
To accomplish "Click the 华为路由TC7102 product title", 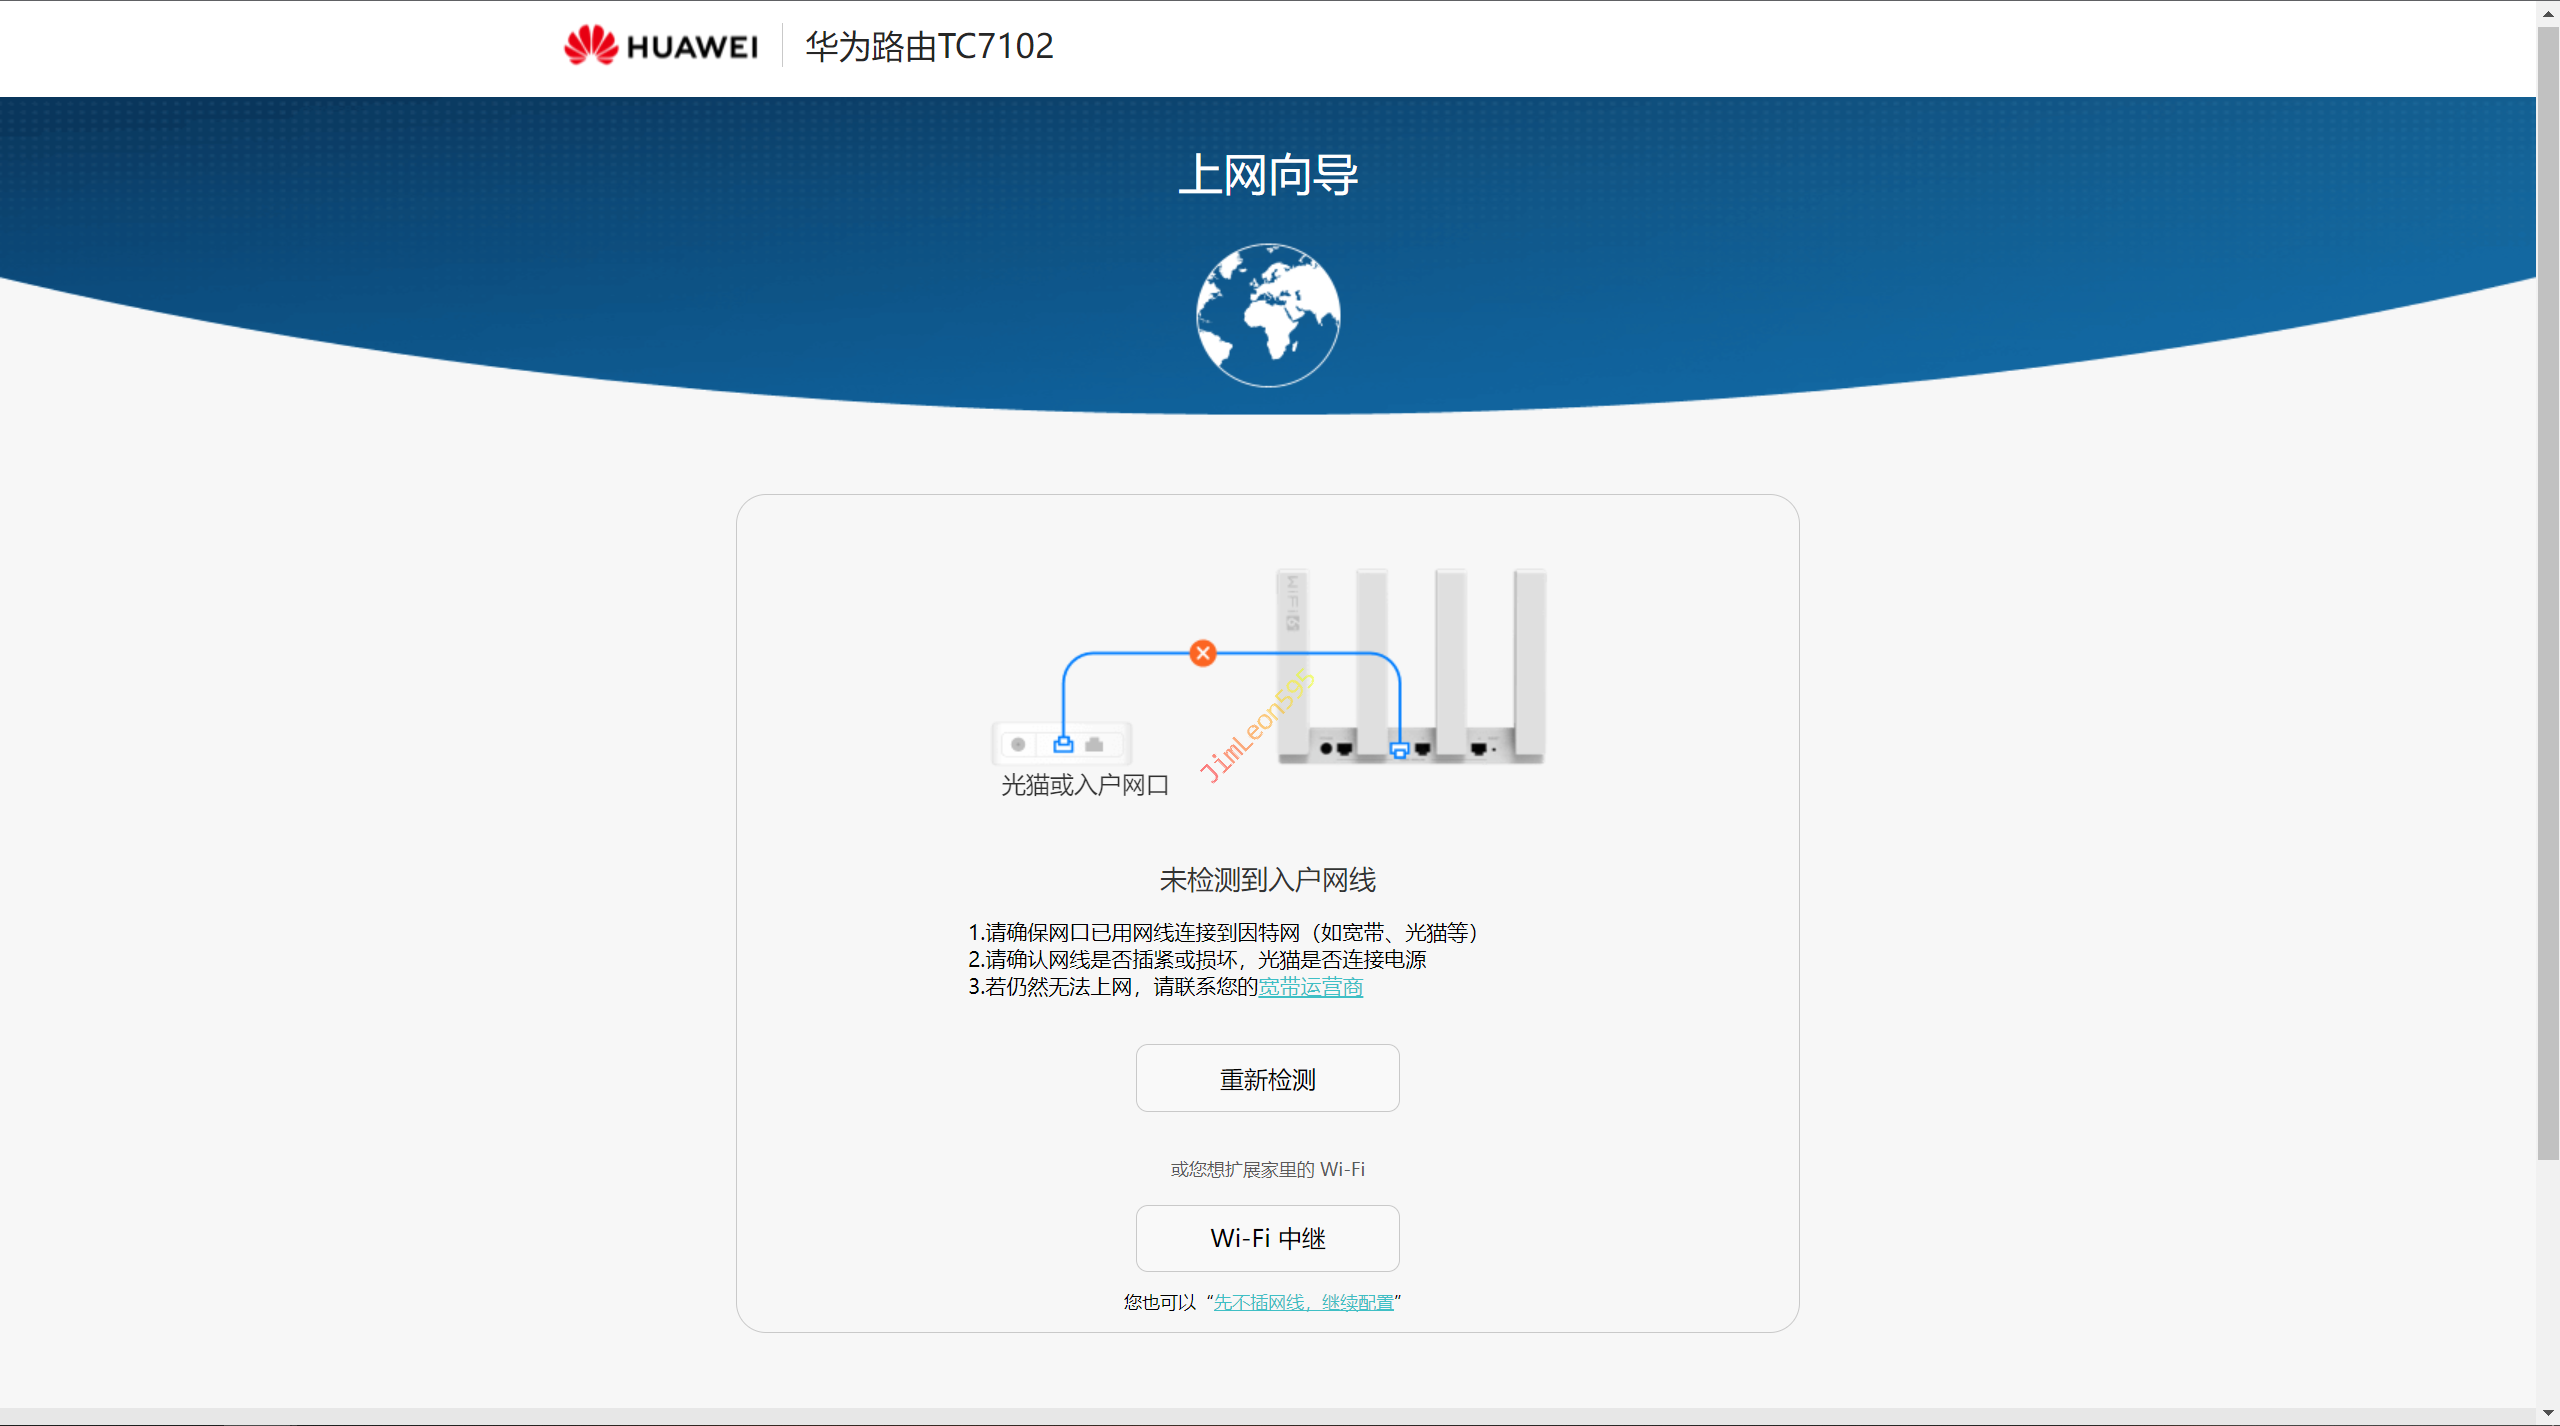I will pyautogui.click(x=929, y=46).
